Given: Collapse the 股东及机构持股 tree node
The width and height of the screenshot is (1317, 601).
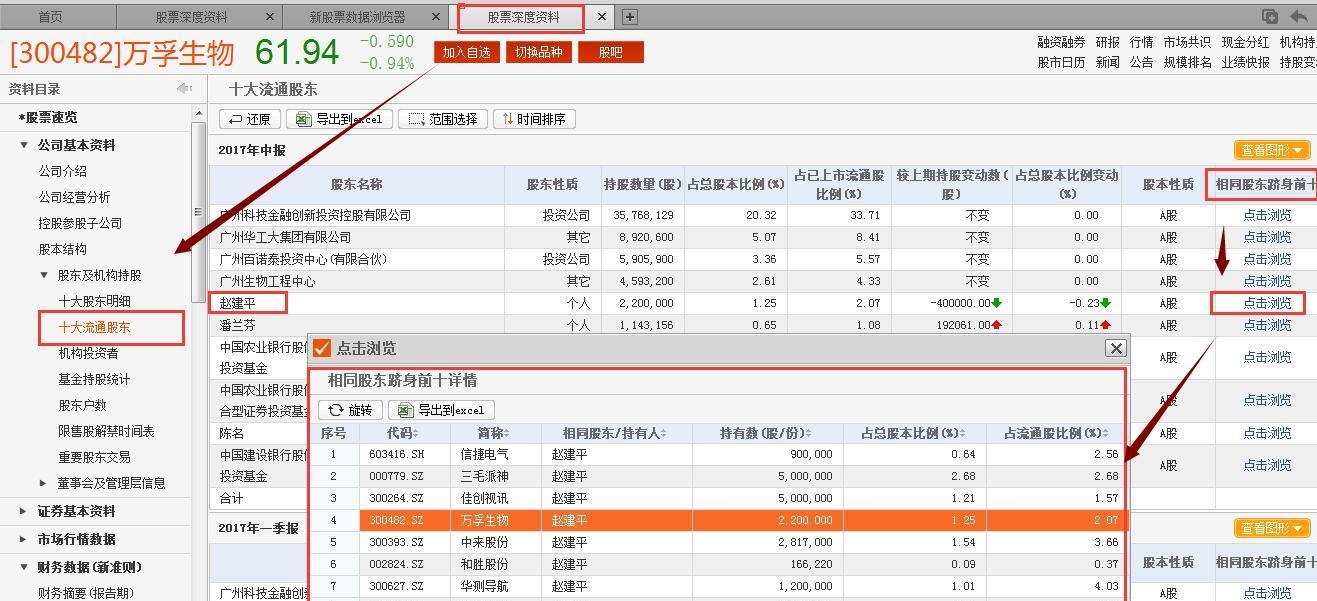Looking at the screenshot, I should [x=44, y=275].
